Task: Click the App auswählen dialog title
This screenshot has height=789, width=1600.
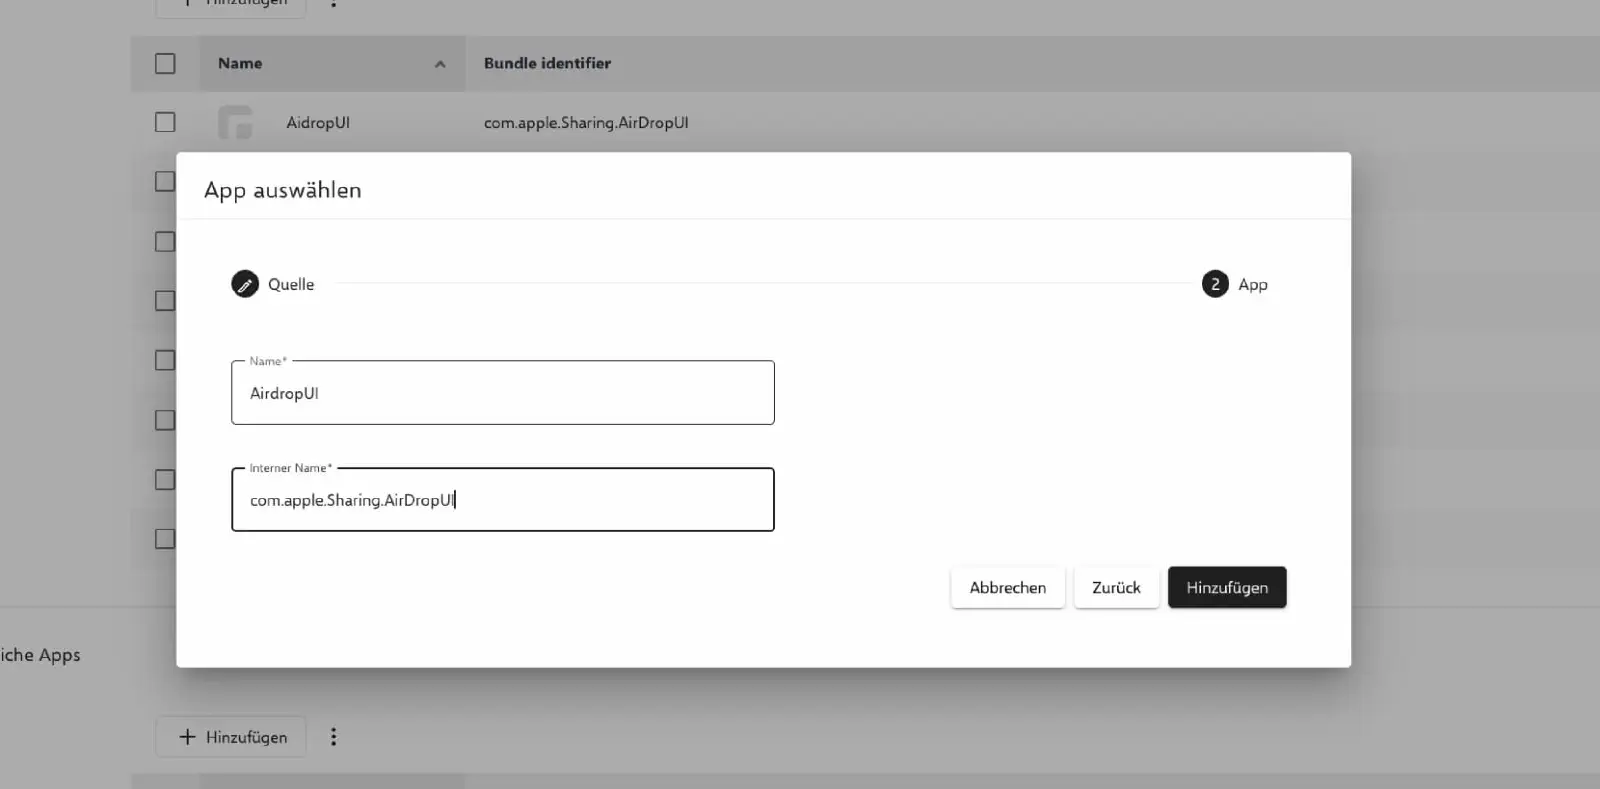Action: (x=283, y=190)
